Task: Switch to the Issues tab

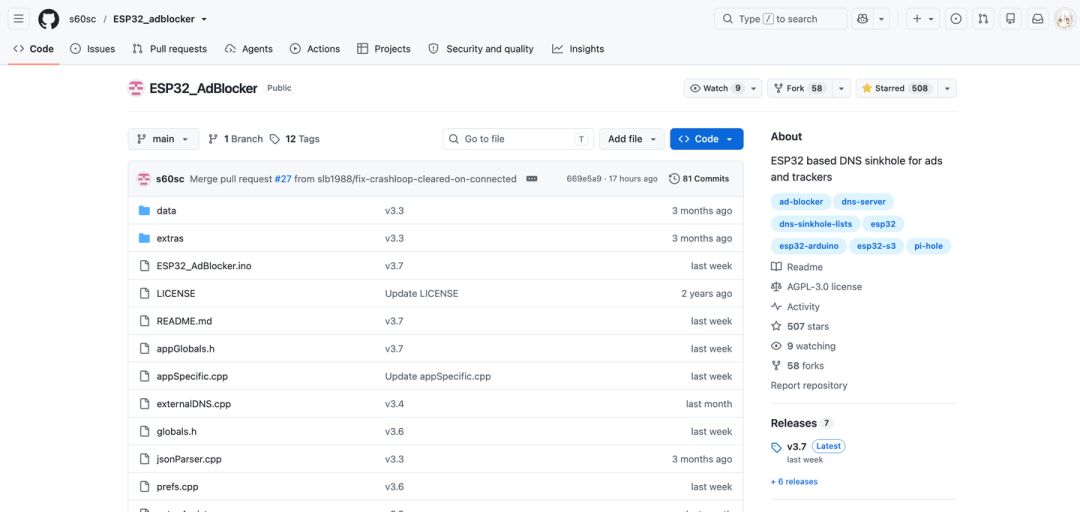Action: point(93,49)
